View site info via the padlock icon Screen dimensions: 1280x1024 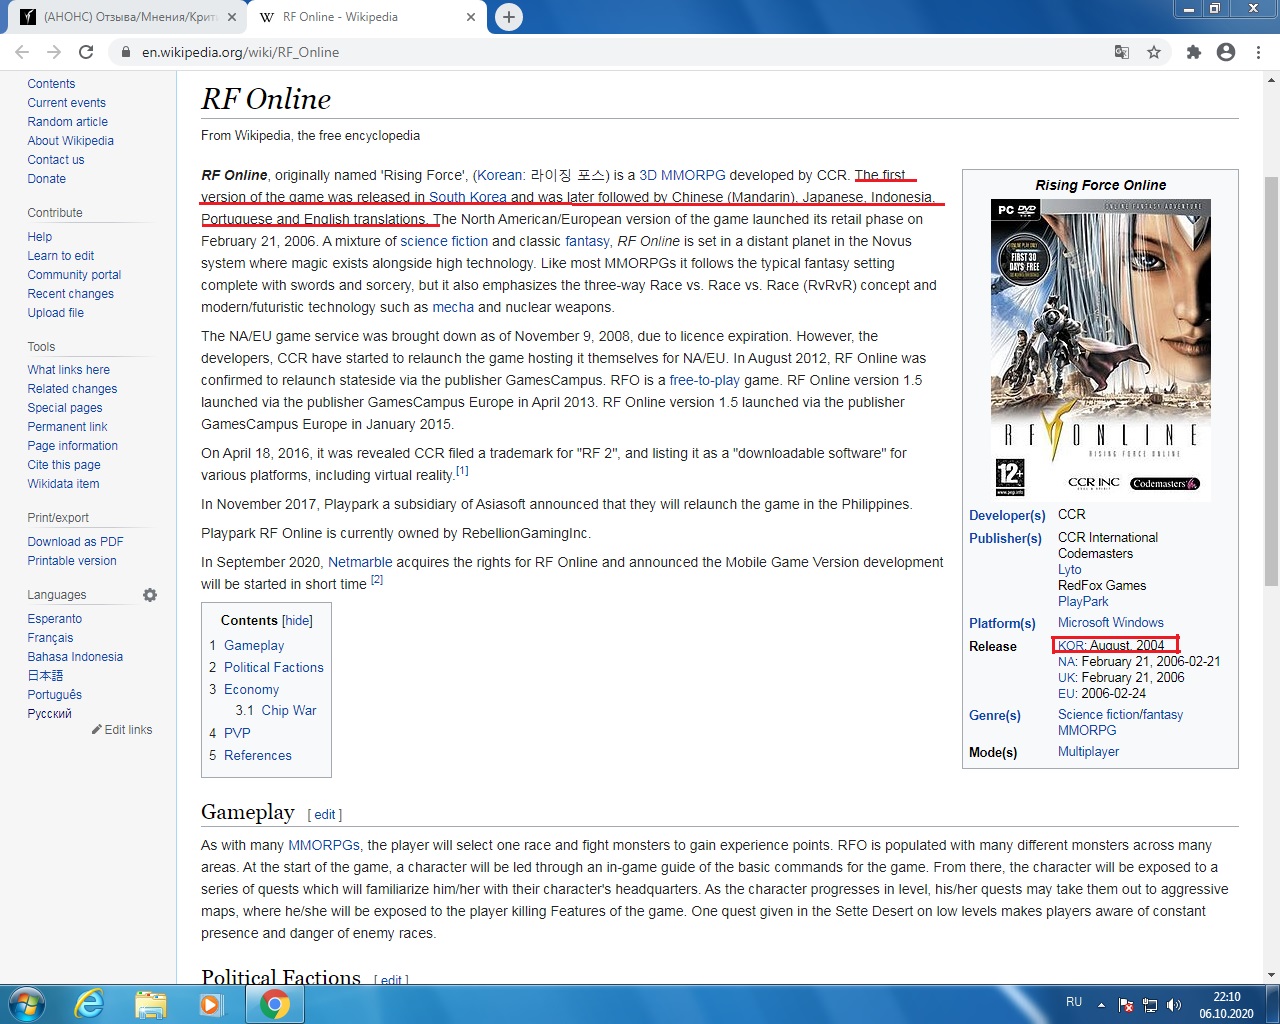coord(125,52)
